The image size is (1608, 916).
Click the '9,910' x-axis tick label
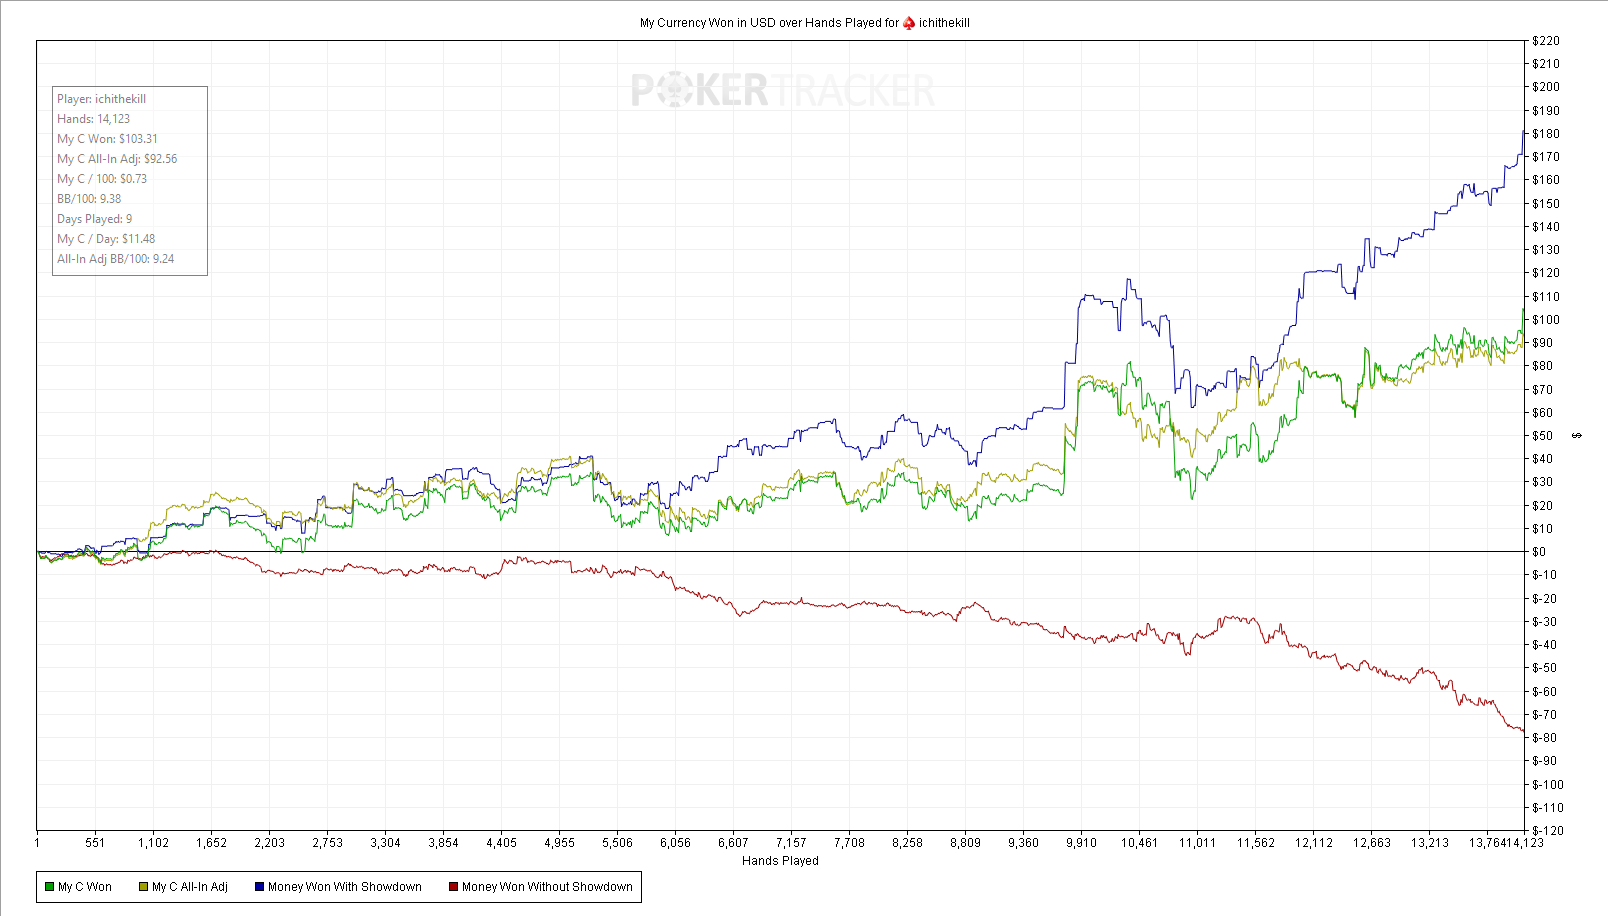[x=1081, y=843]
